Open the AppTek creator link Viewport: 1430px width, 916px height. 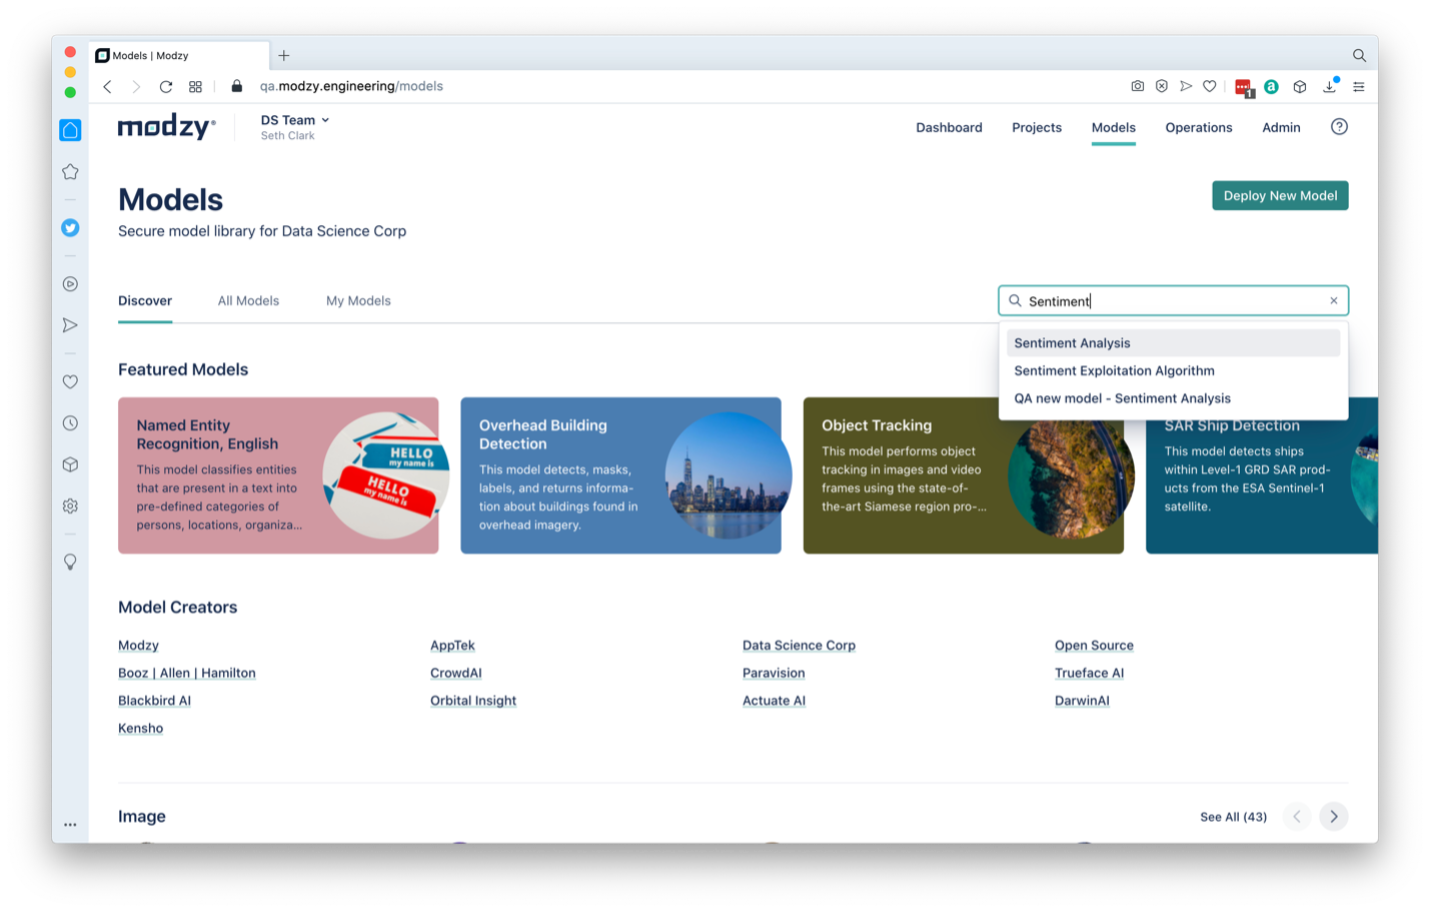(452, 646)
